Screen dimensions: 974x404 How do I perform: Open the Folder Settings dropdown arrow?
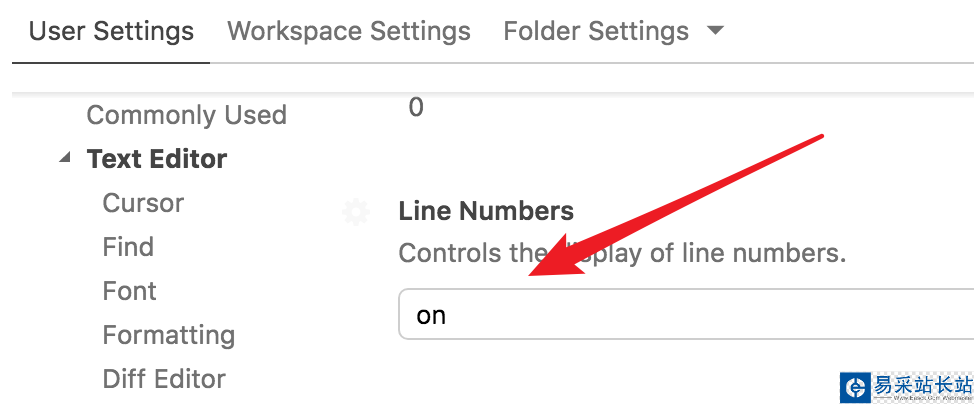(714, 31)
